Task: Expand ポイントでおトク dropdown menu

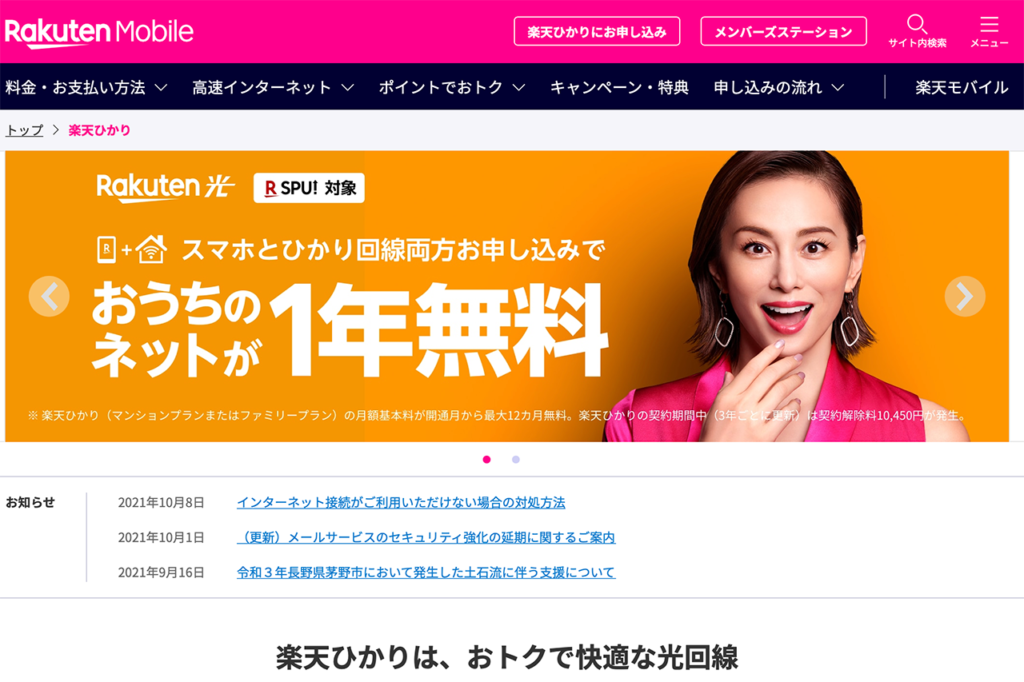Action: point(452,87)
